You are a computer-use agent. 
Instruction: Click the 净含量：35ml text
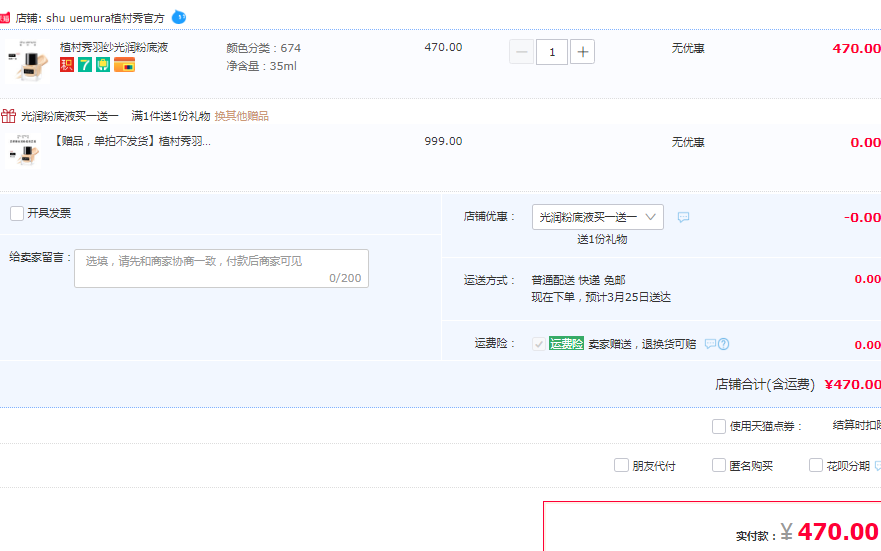point(261,66)
